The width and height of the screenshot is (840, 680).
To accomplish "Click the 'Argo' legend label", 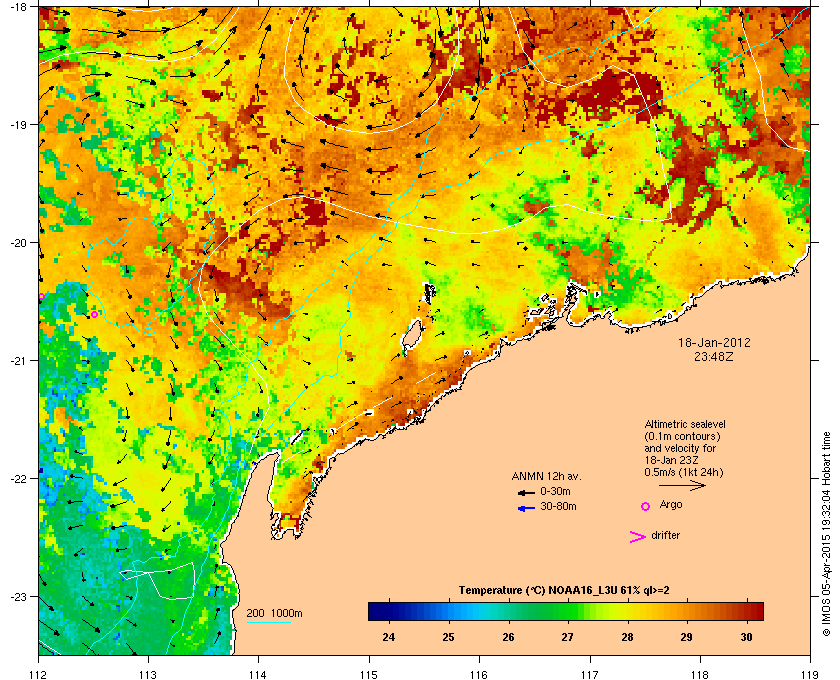I will [x=671, y=505].
